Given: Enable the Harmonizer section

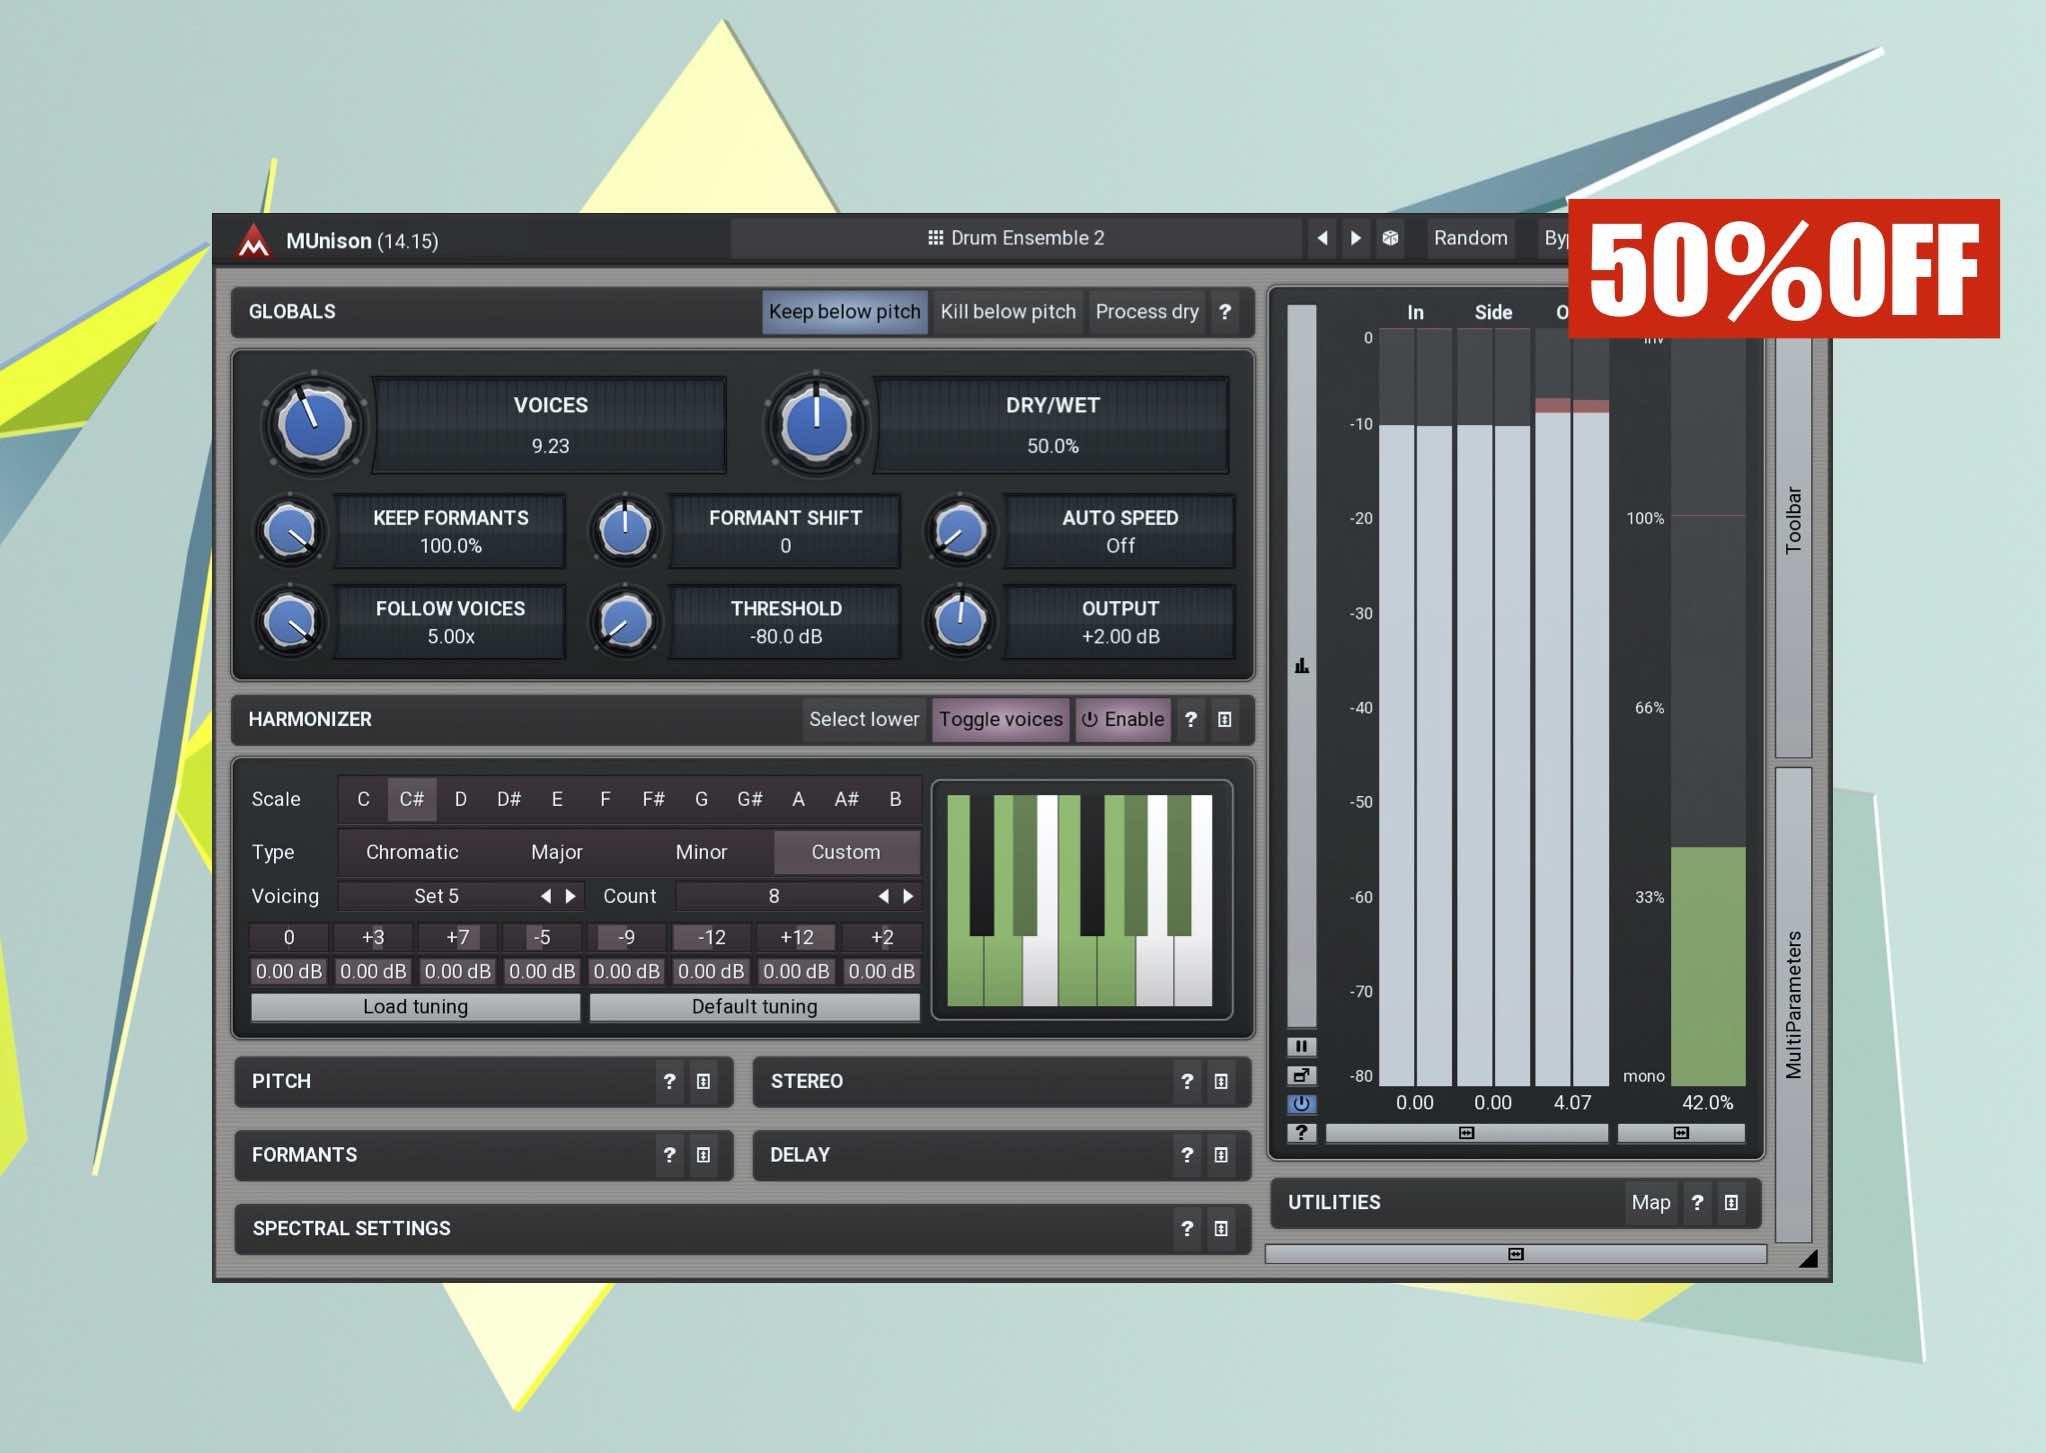Looking at the screenshot, I should [x=1123, y=719].
